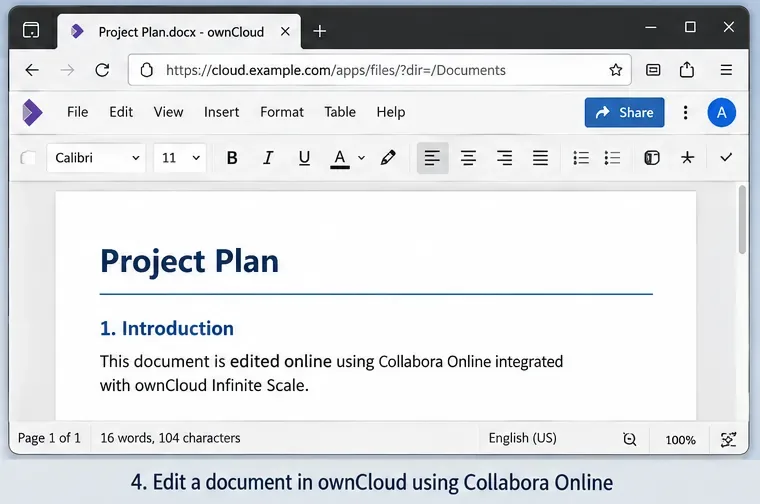
Task: Minimize the browser window
Action: tap(650, 27)
